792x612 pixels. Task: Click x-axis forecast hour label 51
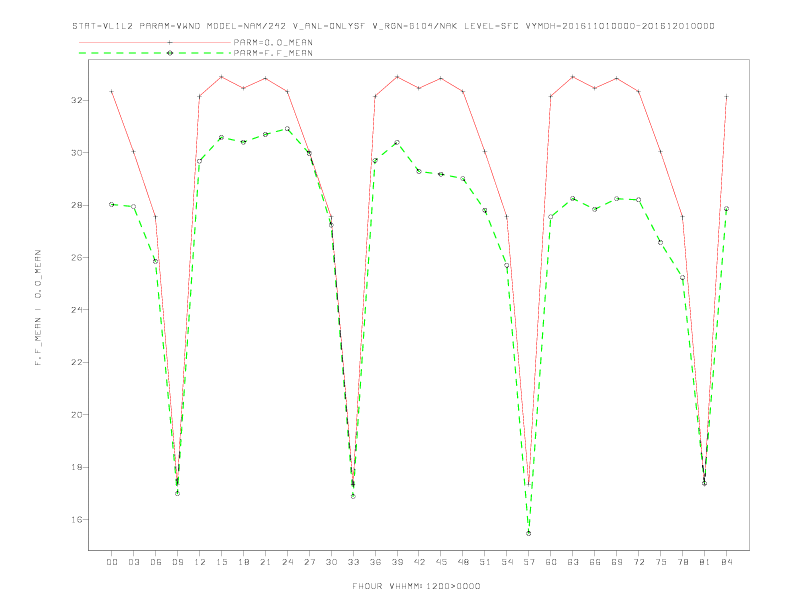pyautogui.click(x=485, y=562)
